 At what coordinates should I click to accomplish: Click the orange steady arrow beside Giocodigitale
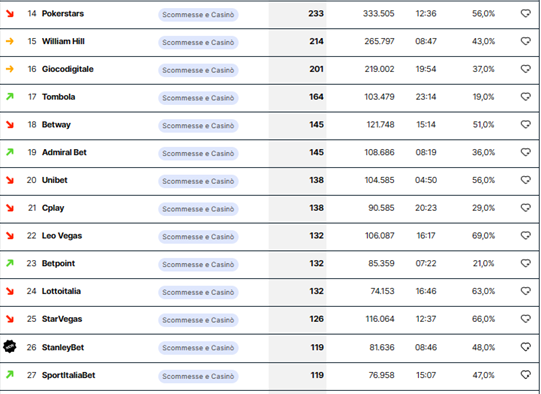(x=10, y=69)
